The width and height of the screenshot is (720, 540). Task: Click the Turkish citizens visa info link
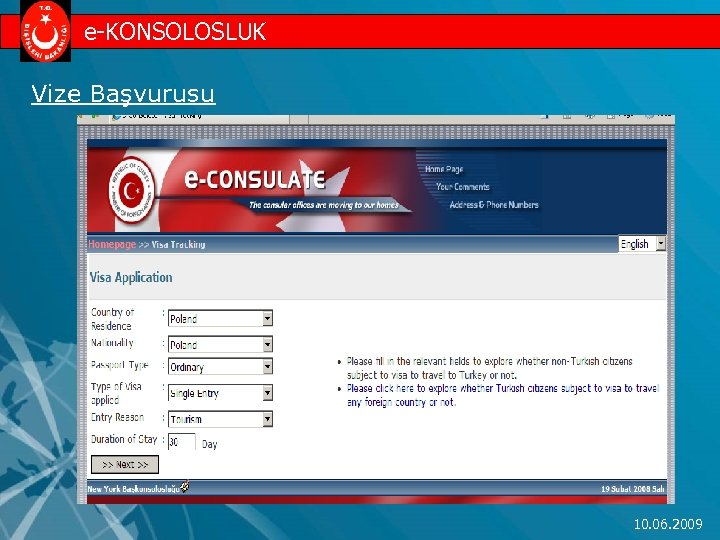tap(503, 395)
